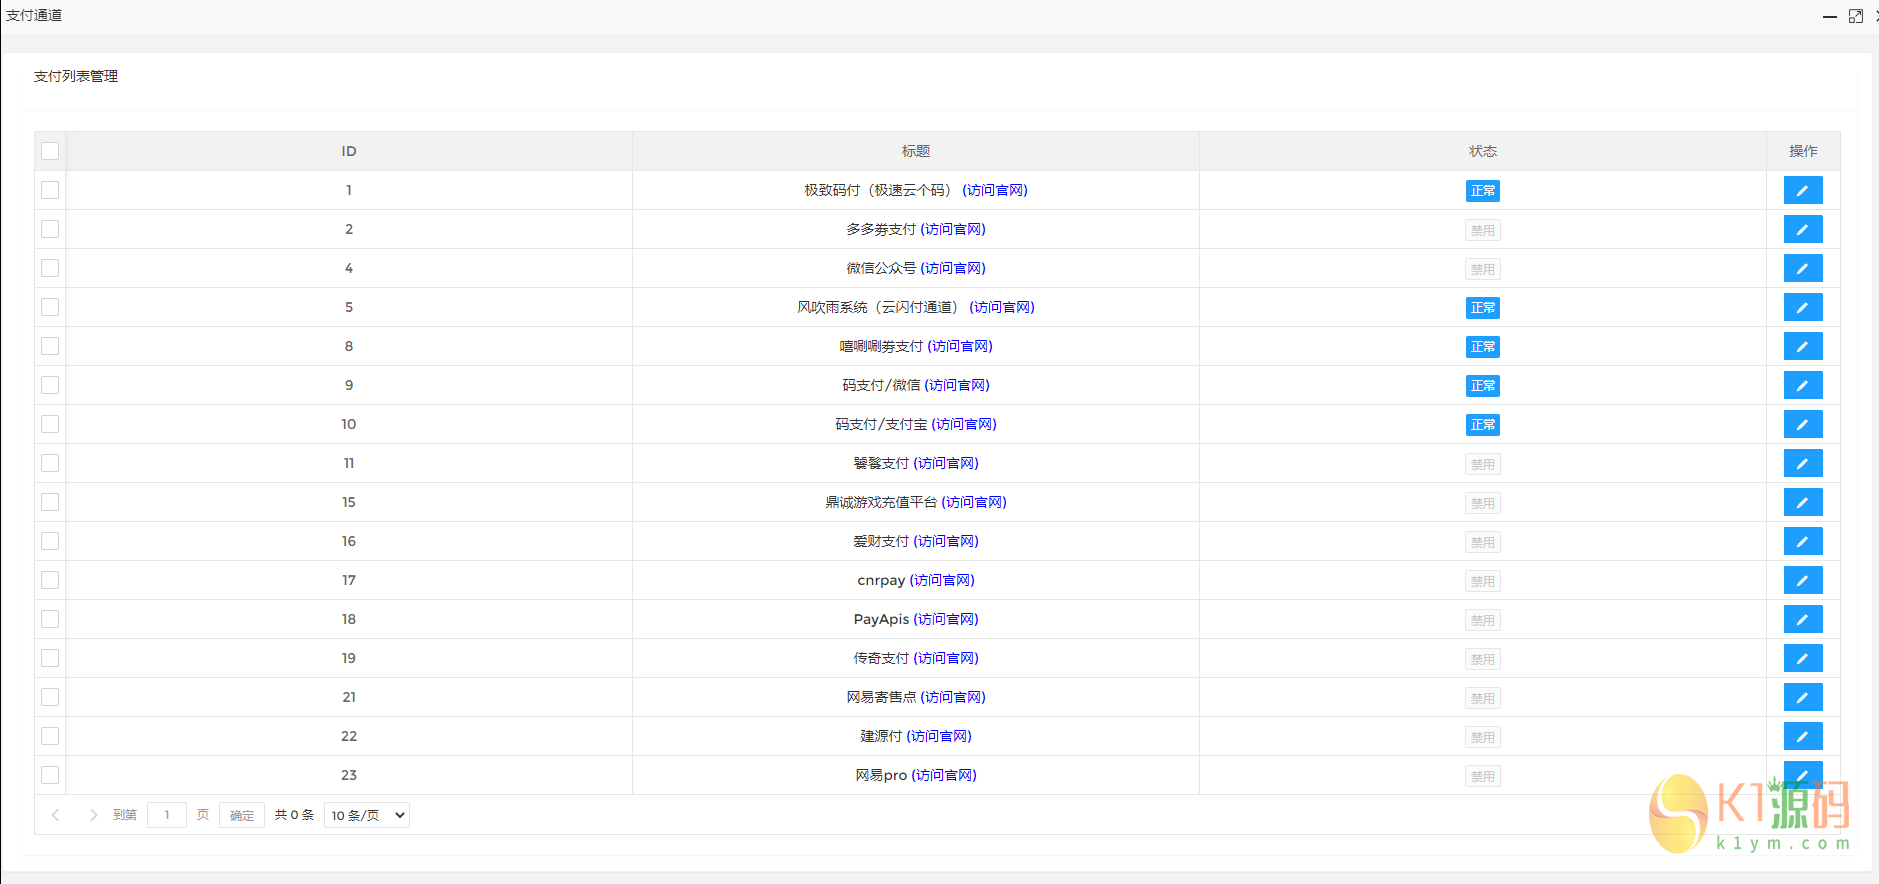Check the box for row ID 21
The width and height of the screenshot is (1879, 884).
pos(50,697)
